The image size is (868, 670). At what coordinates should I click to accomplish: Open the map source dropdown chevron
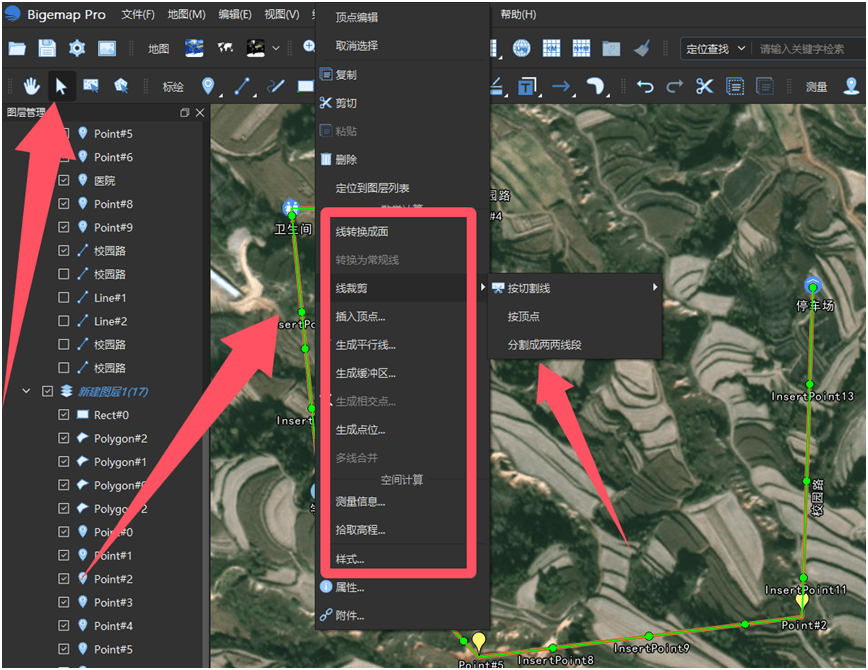point(276,49)
